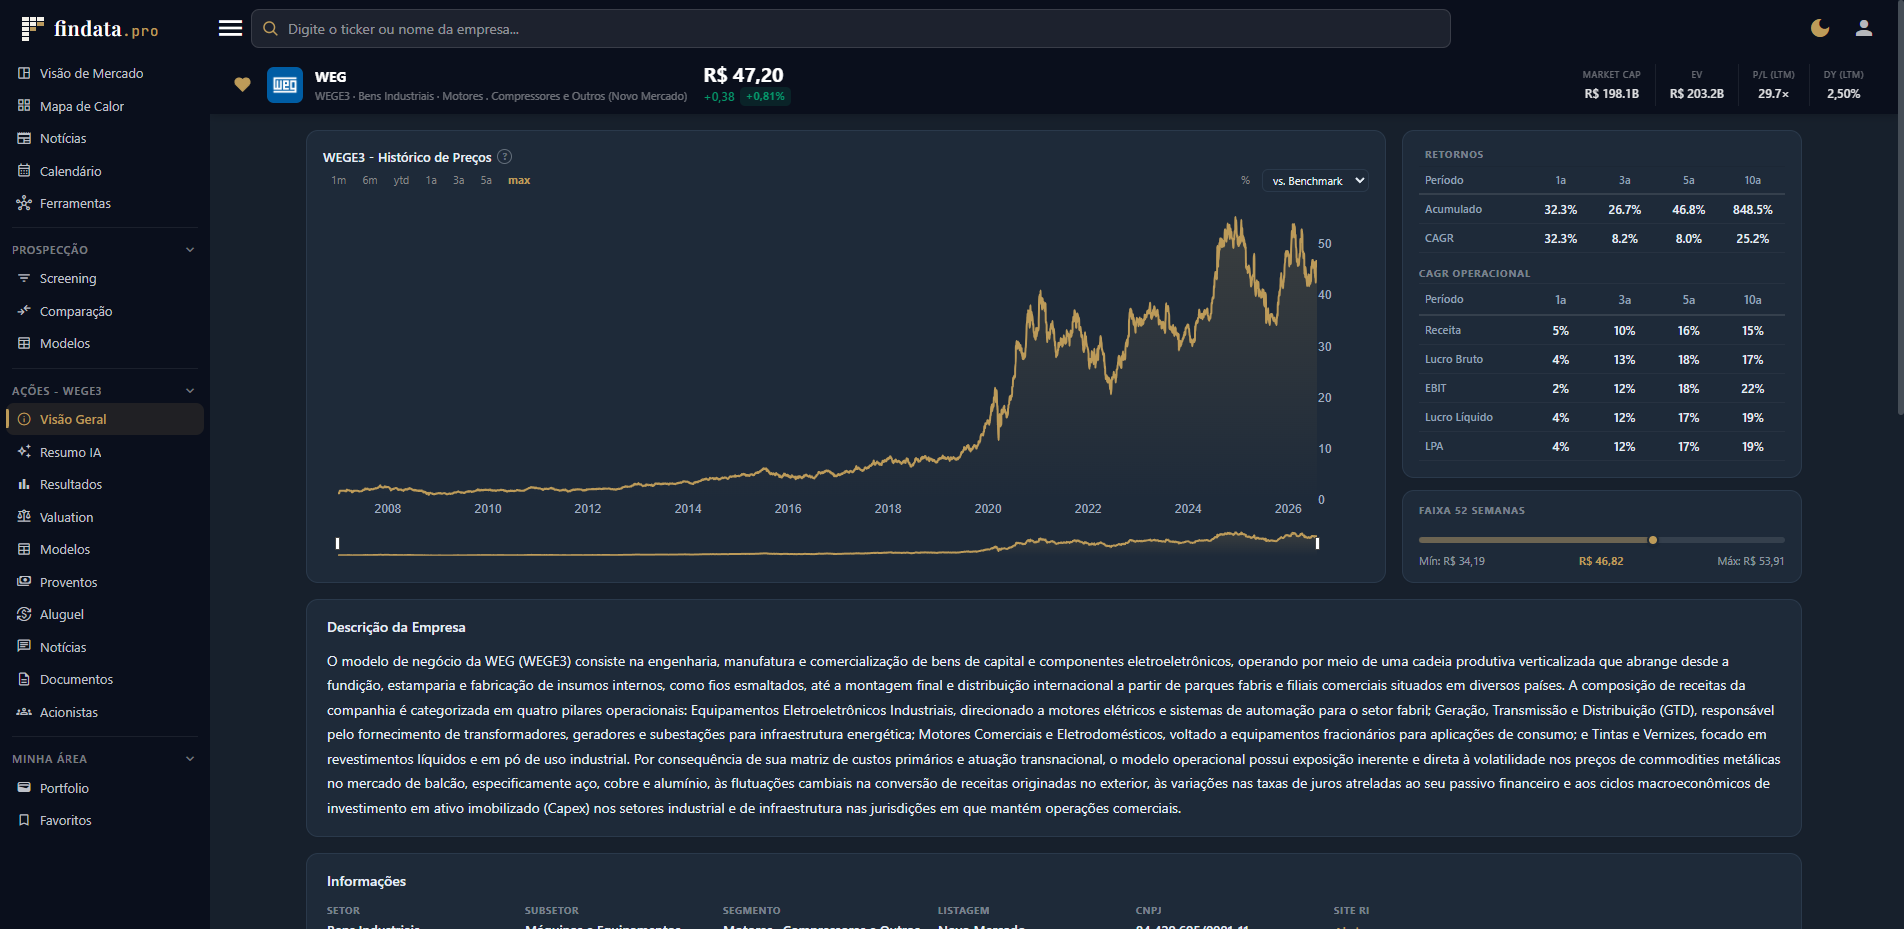The height and width of the screenshot is (929, 1904).
Task: Select 1a chart range
Action: coord(431,181)
